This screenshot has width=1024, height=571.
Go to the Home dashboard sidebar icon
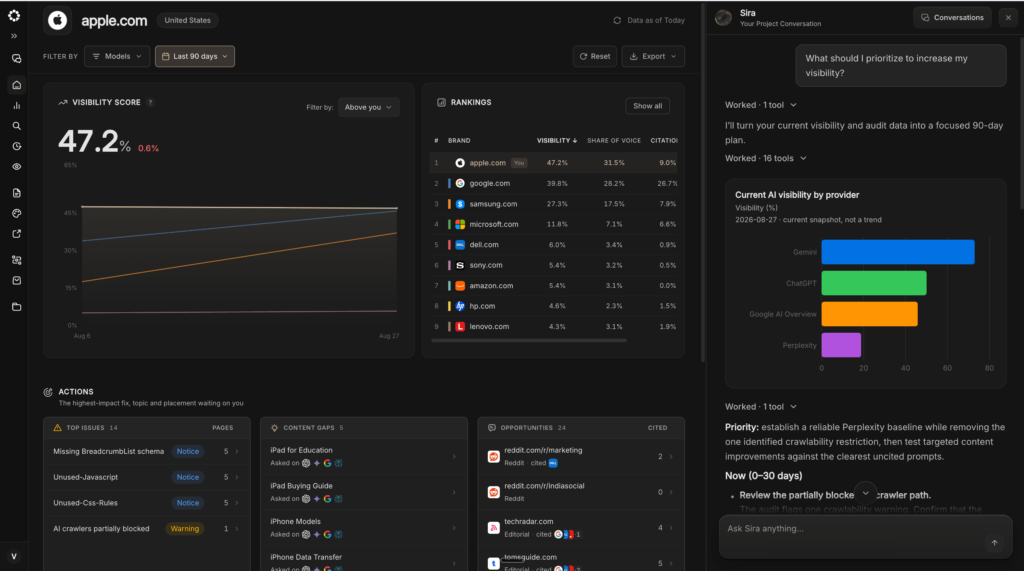16,85
